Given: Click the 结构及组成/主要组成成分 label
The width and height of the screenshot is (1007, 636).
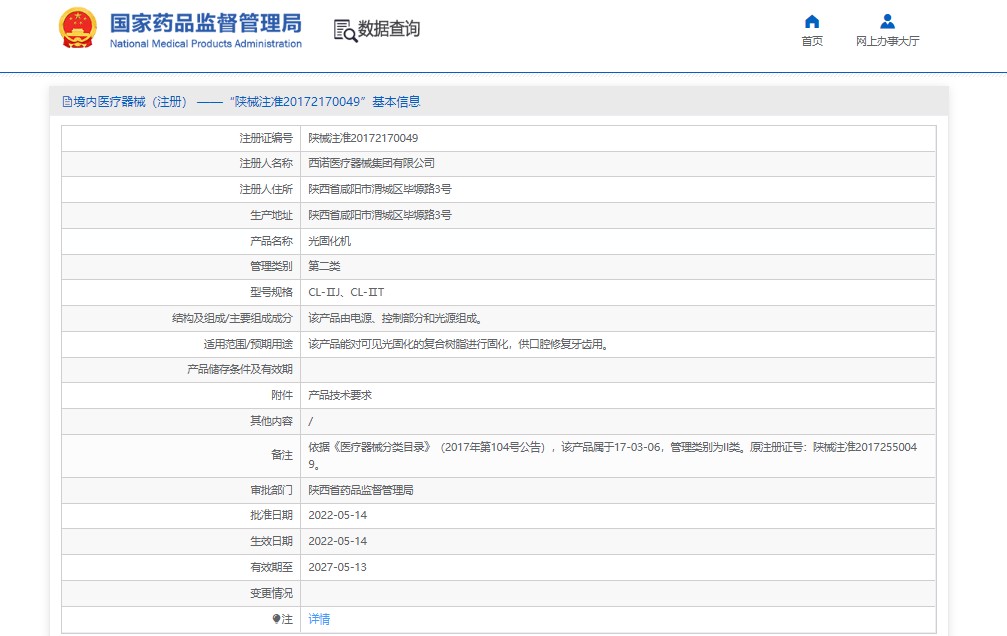Looking at the screenshot, I should (232, 318).
